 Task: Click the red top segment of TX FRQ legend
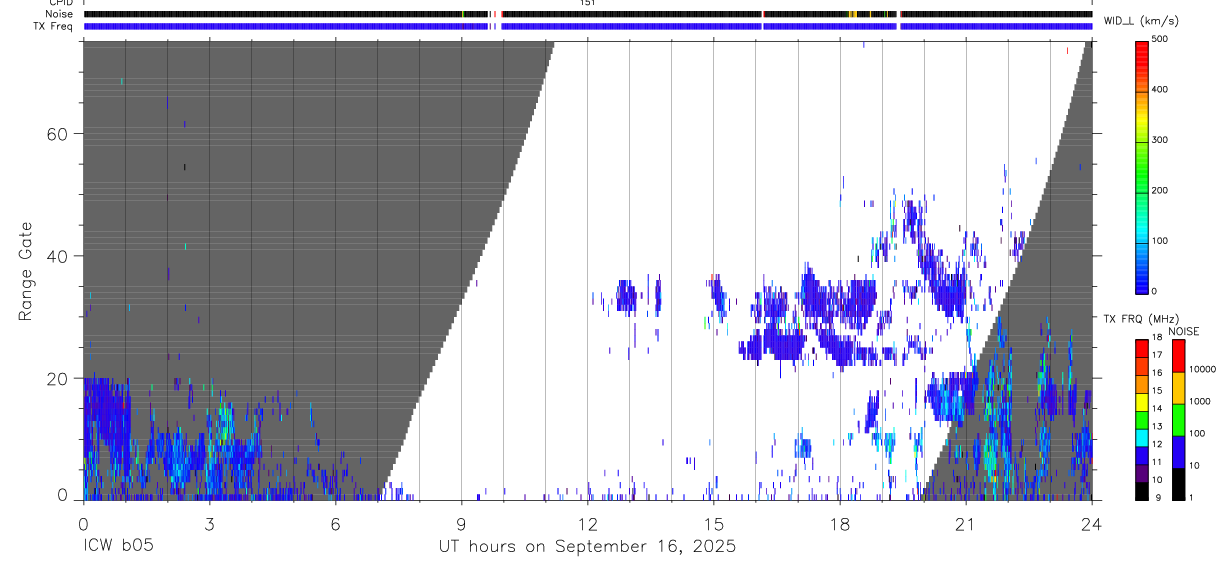[1141, 349]
